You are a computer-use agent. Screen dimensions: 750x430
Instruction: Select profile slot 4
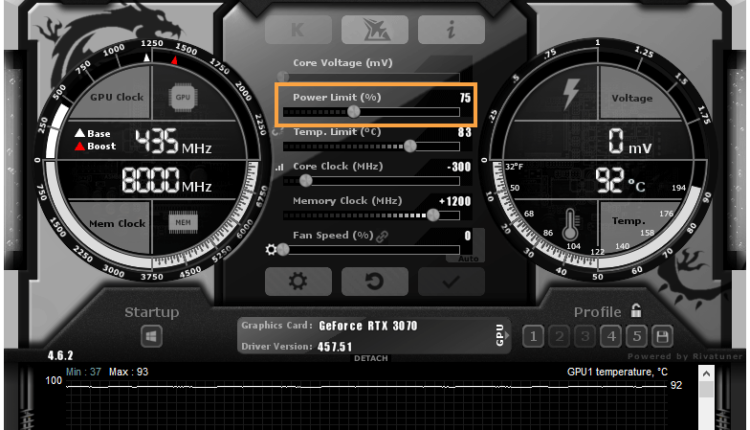[x=611, y=336]
